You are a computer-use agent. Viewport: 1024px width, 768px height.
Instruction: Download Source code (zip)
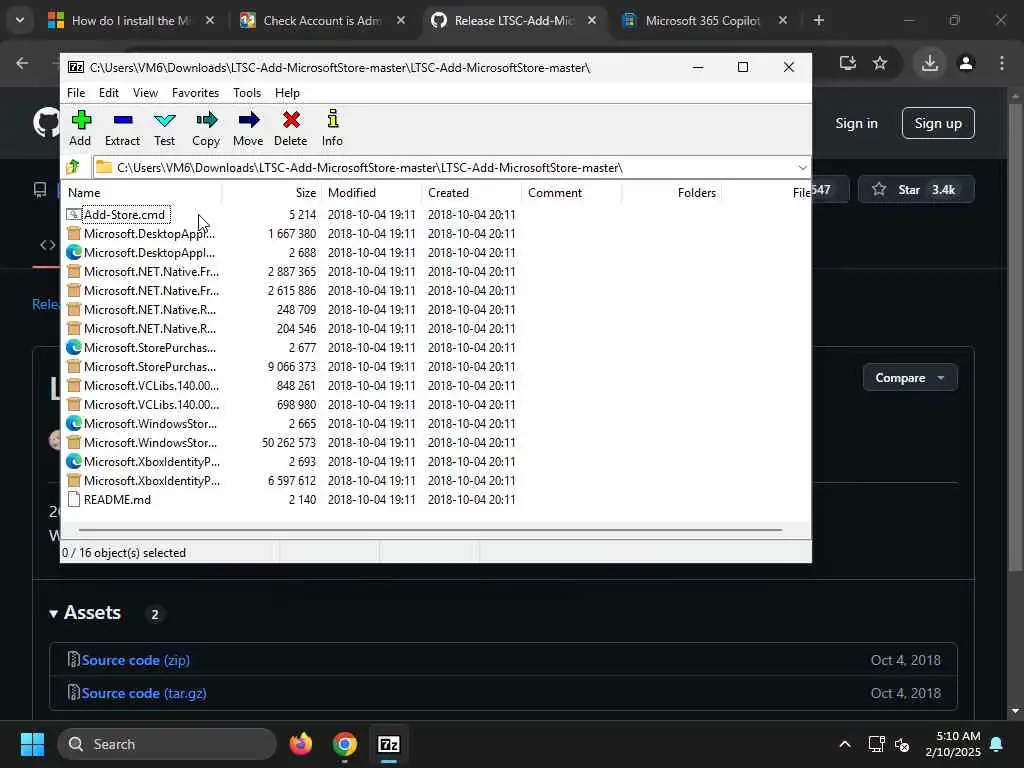point(136,660)
